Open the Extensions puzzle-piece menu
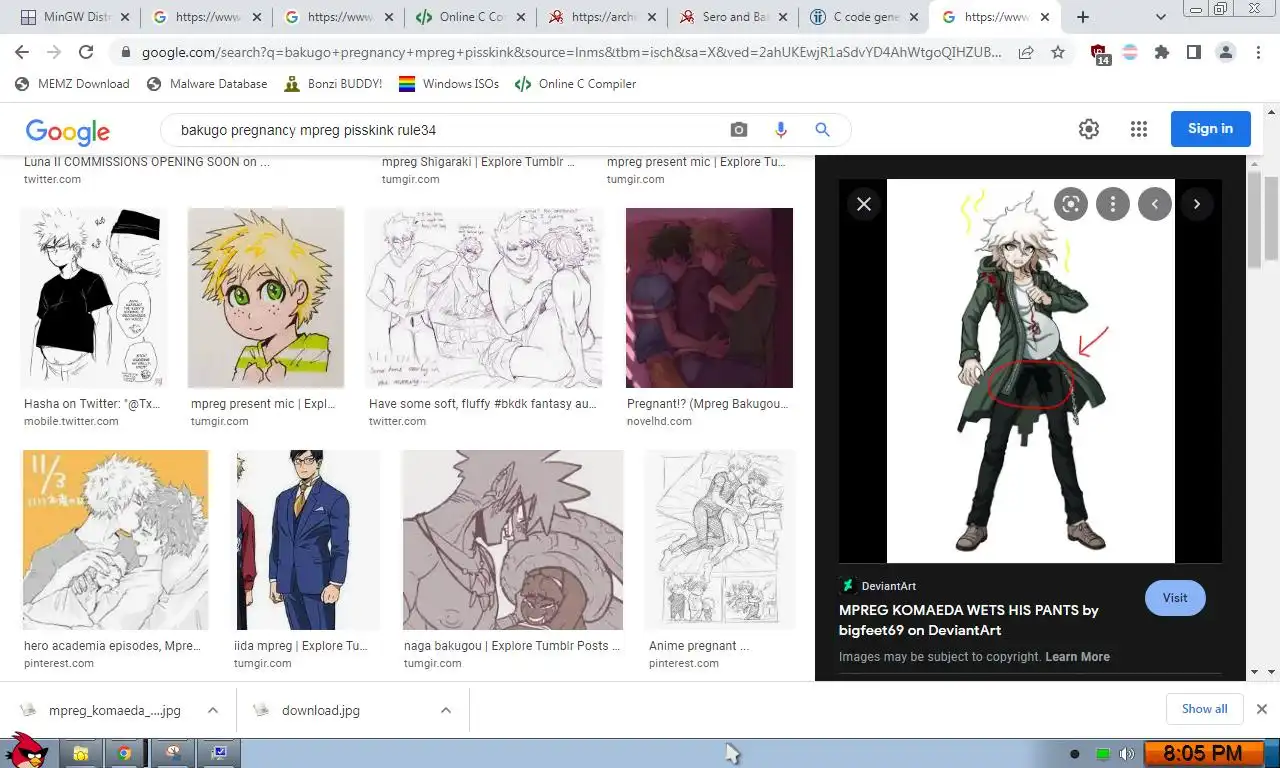1280x768 pixels. (1161, 53)
